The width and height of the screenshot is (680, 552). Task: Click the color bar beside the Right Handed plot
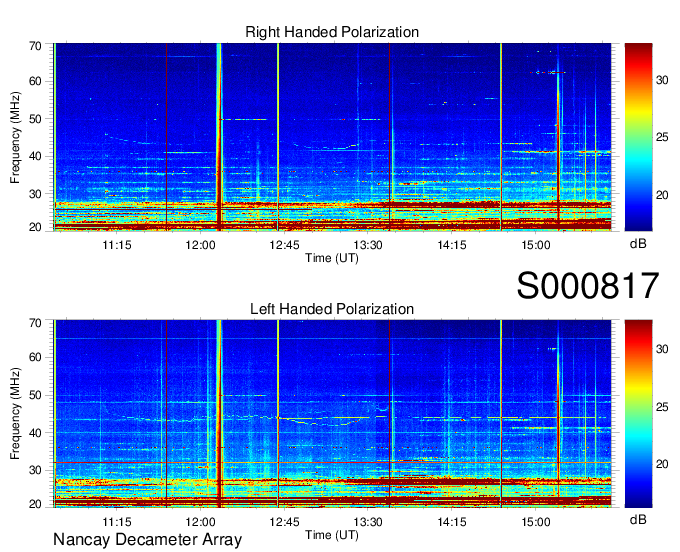[638, 137]
